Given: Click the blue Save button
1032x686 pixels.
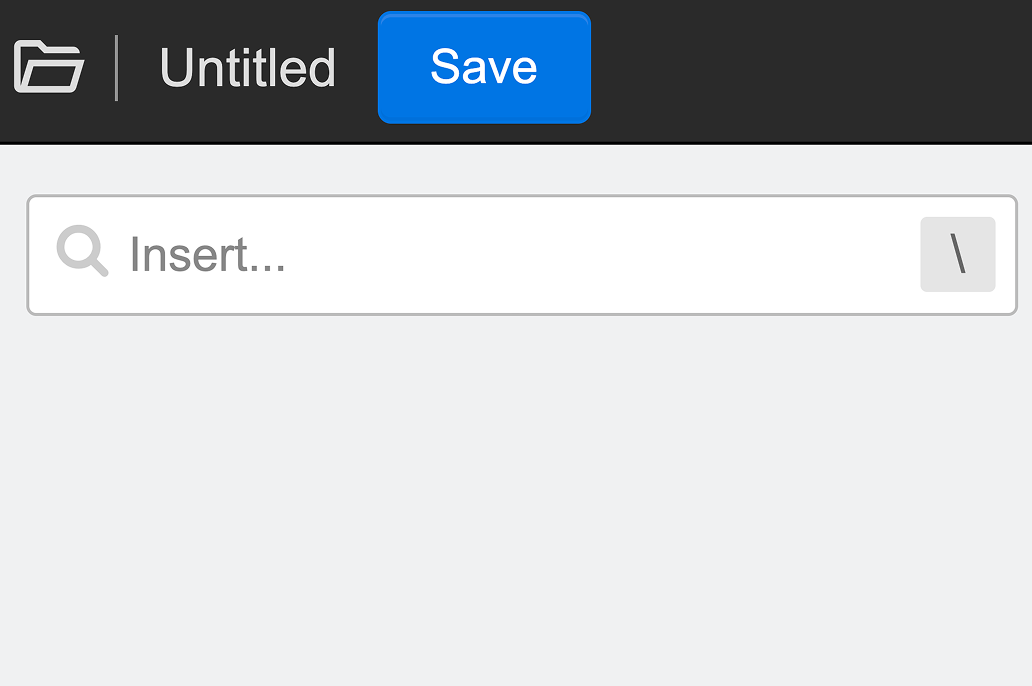Looking at the screenshot, I should click(484, 67).
